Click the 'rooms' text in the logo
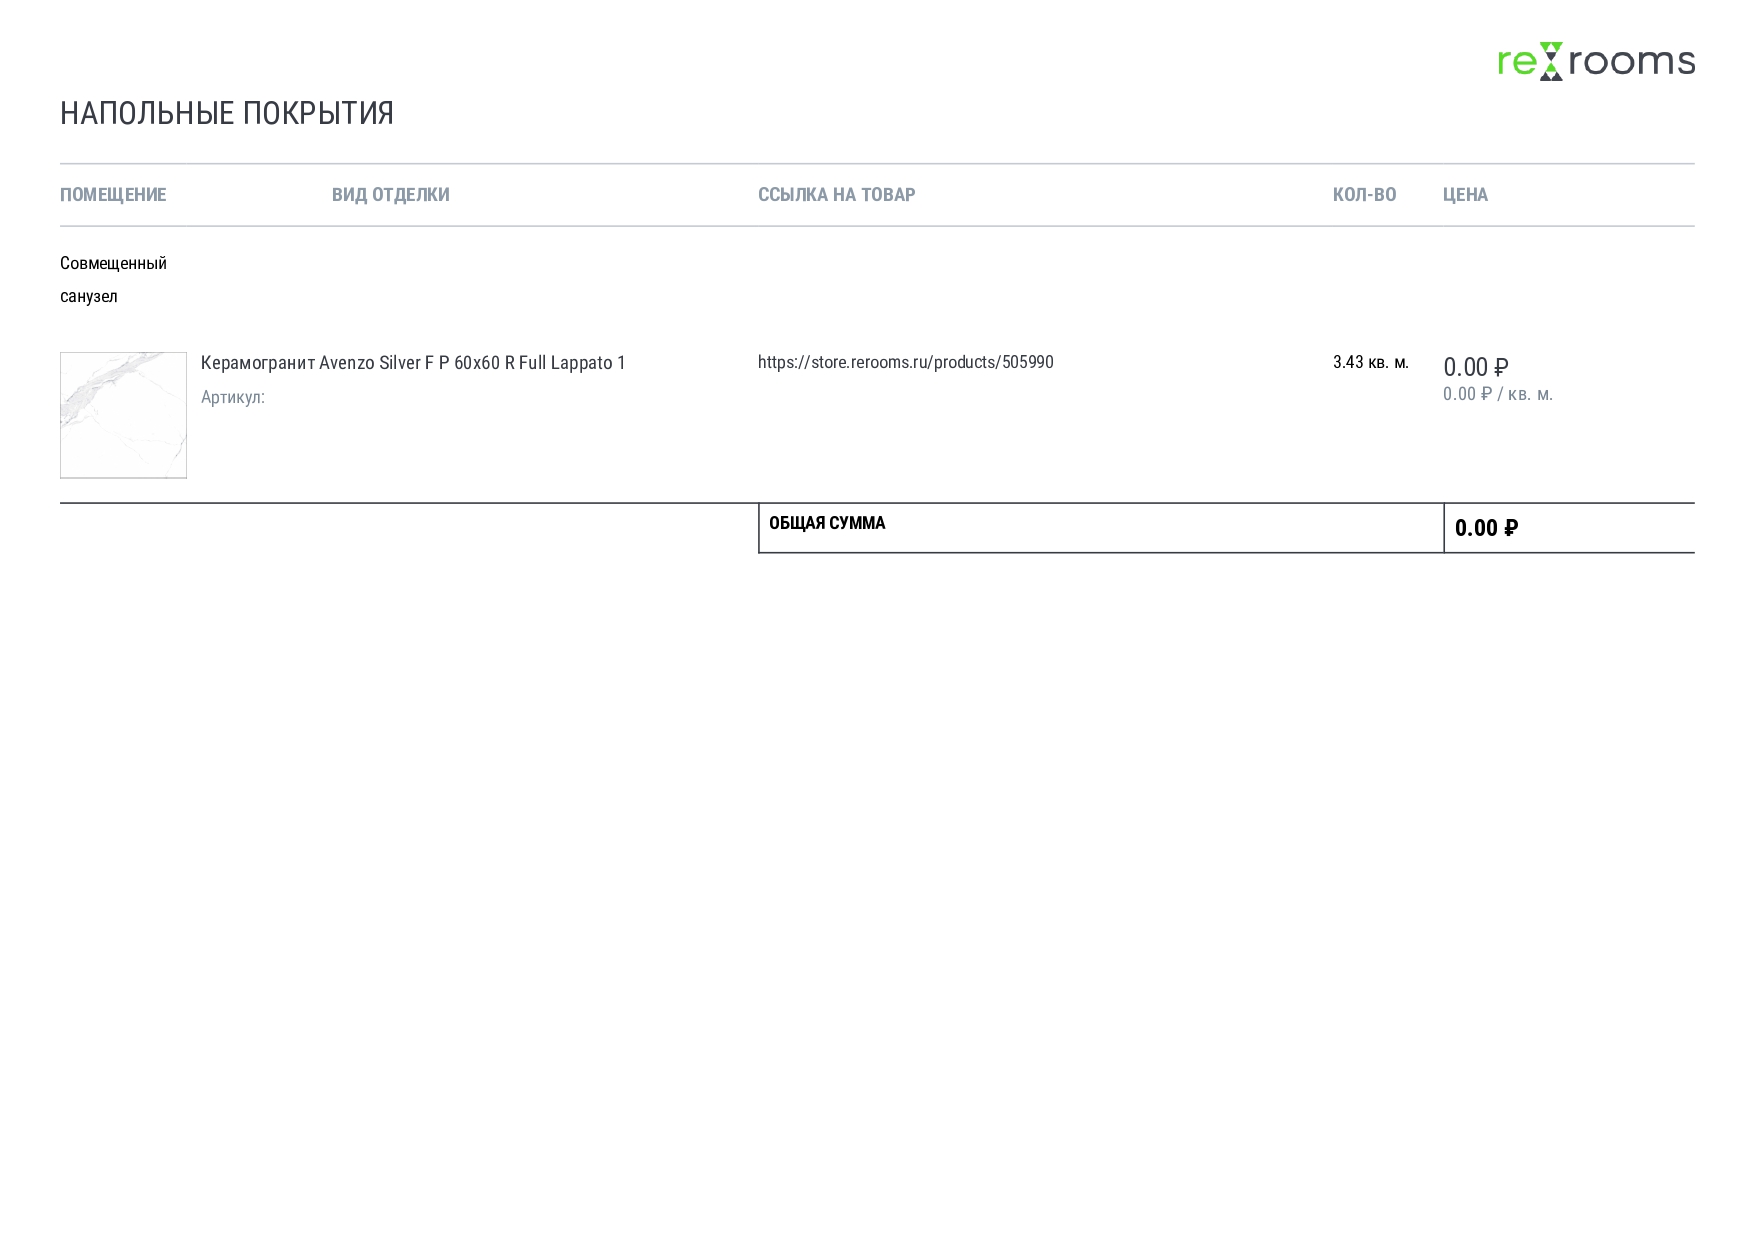Screen dimensions: 1755x1240 1631,63
